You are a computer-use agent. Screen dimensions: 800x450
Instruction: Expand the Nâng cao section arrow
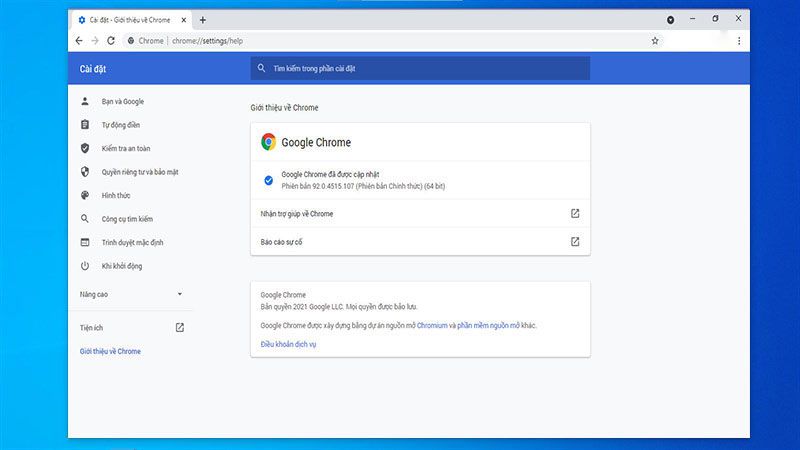click(x=180, y=294)
